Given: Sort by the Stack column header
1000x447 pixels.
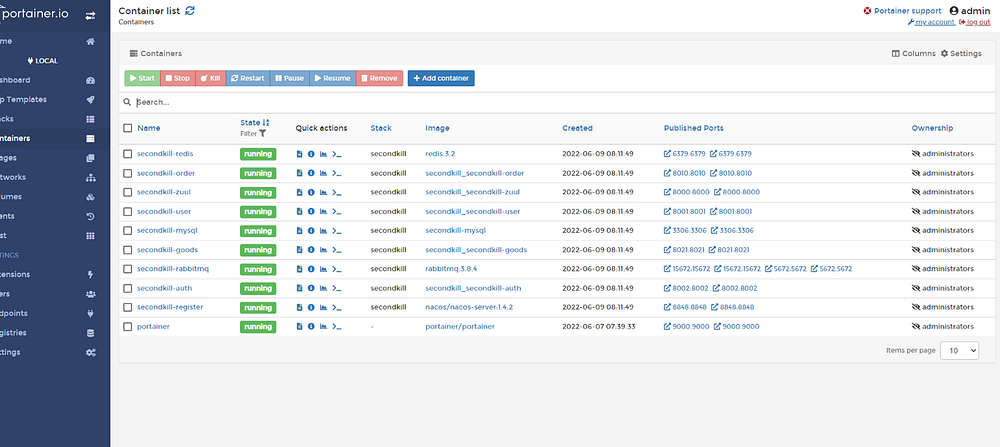Looking at the screenshot, I should pos(381,128).
